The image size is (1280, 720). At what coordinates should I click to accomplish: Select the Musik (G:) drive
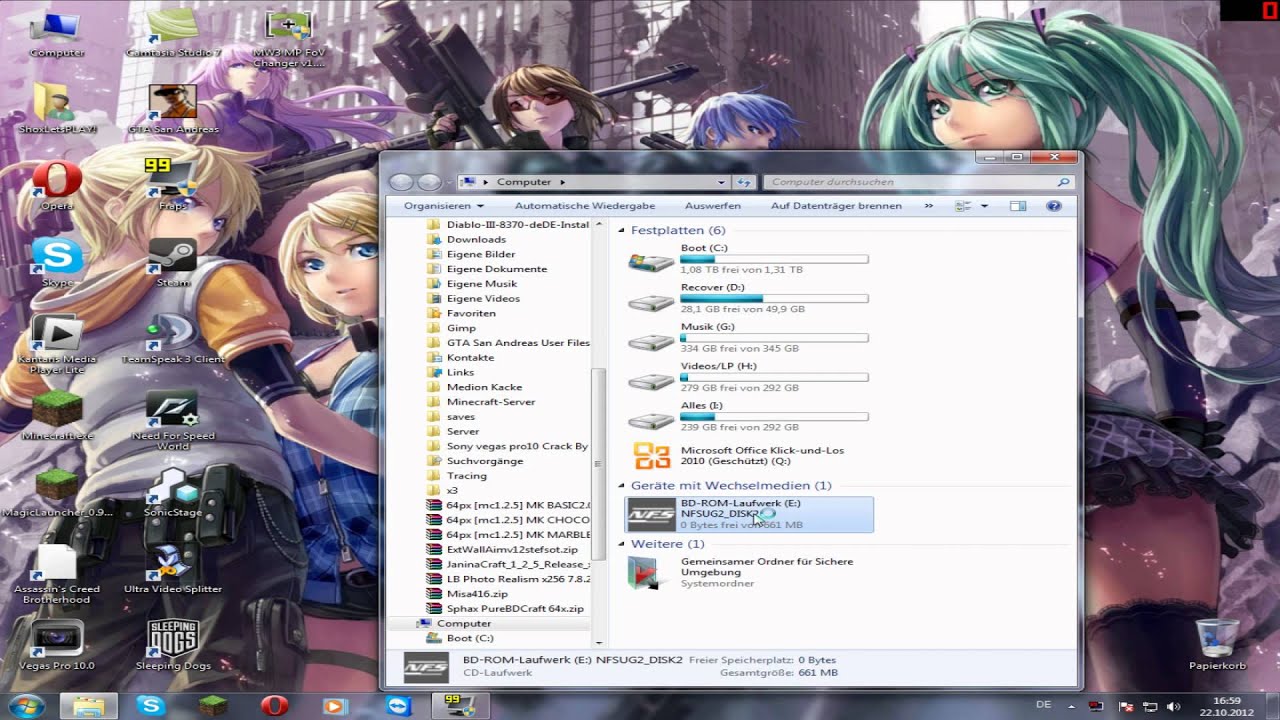[x=748, y=338]
